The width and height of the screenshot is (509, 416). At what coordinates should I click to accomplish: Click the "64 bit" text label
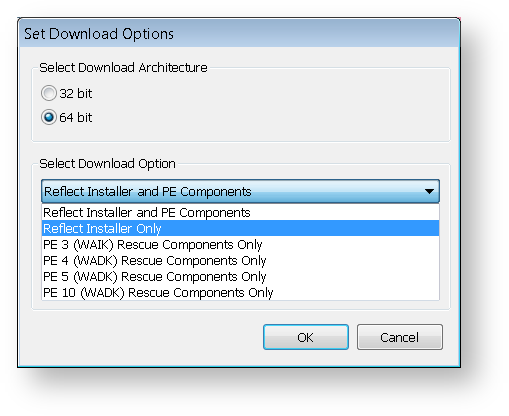point(76,117)
